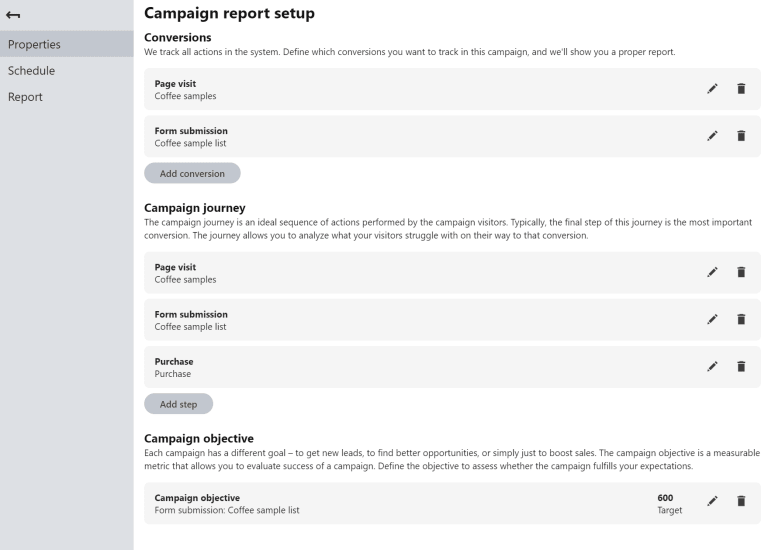Delete the Page visit conversion
Image resolution: width=768 pixels, height=550 pixels.
(x=741, y=89)
